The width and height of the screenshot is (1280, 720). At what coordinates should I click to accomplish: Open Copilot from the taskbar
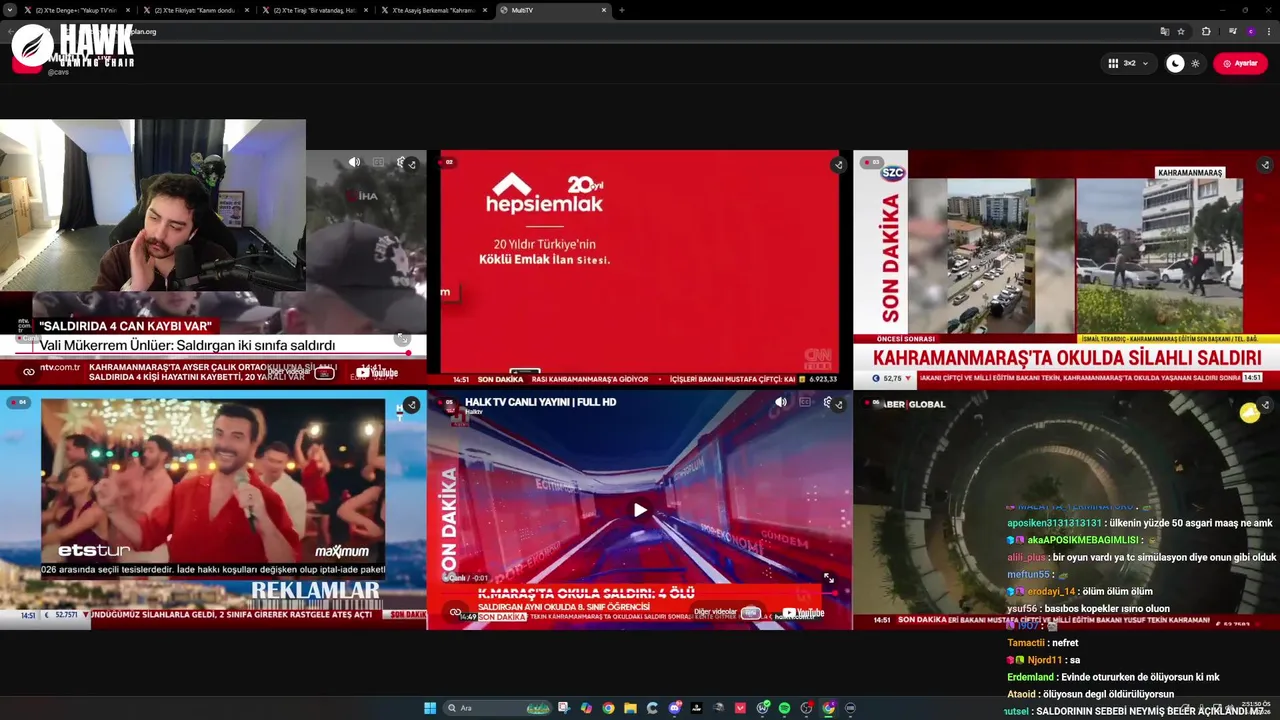pos(586,708)
